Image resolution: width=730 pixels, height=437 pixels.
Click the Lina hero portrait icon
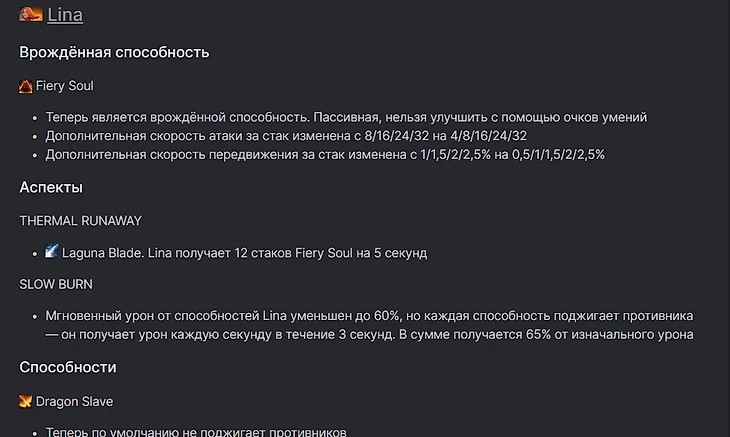31,14
